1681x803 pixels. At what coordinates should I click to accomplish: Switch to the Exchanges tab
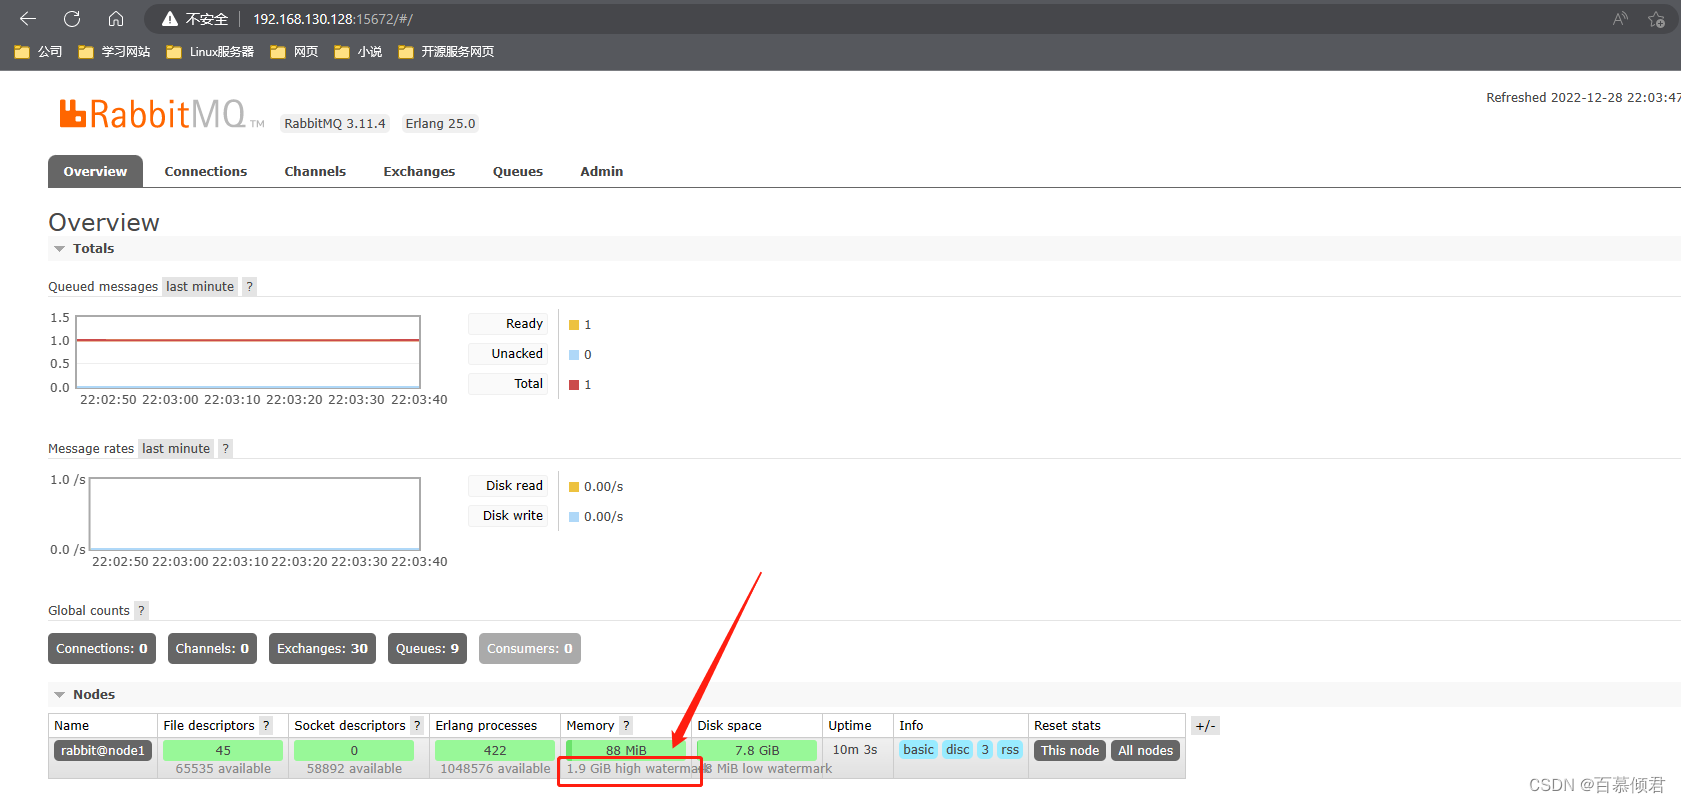[419, 171]
